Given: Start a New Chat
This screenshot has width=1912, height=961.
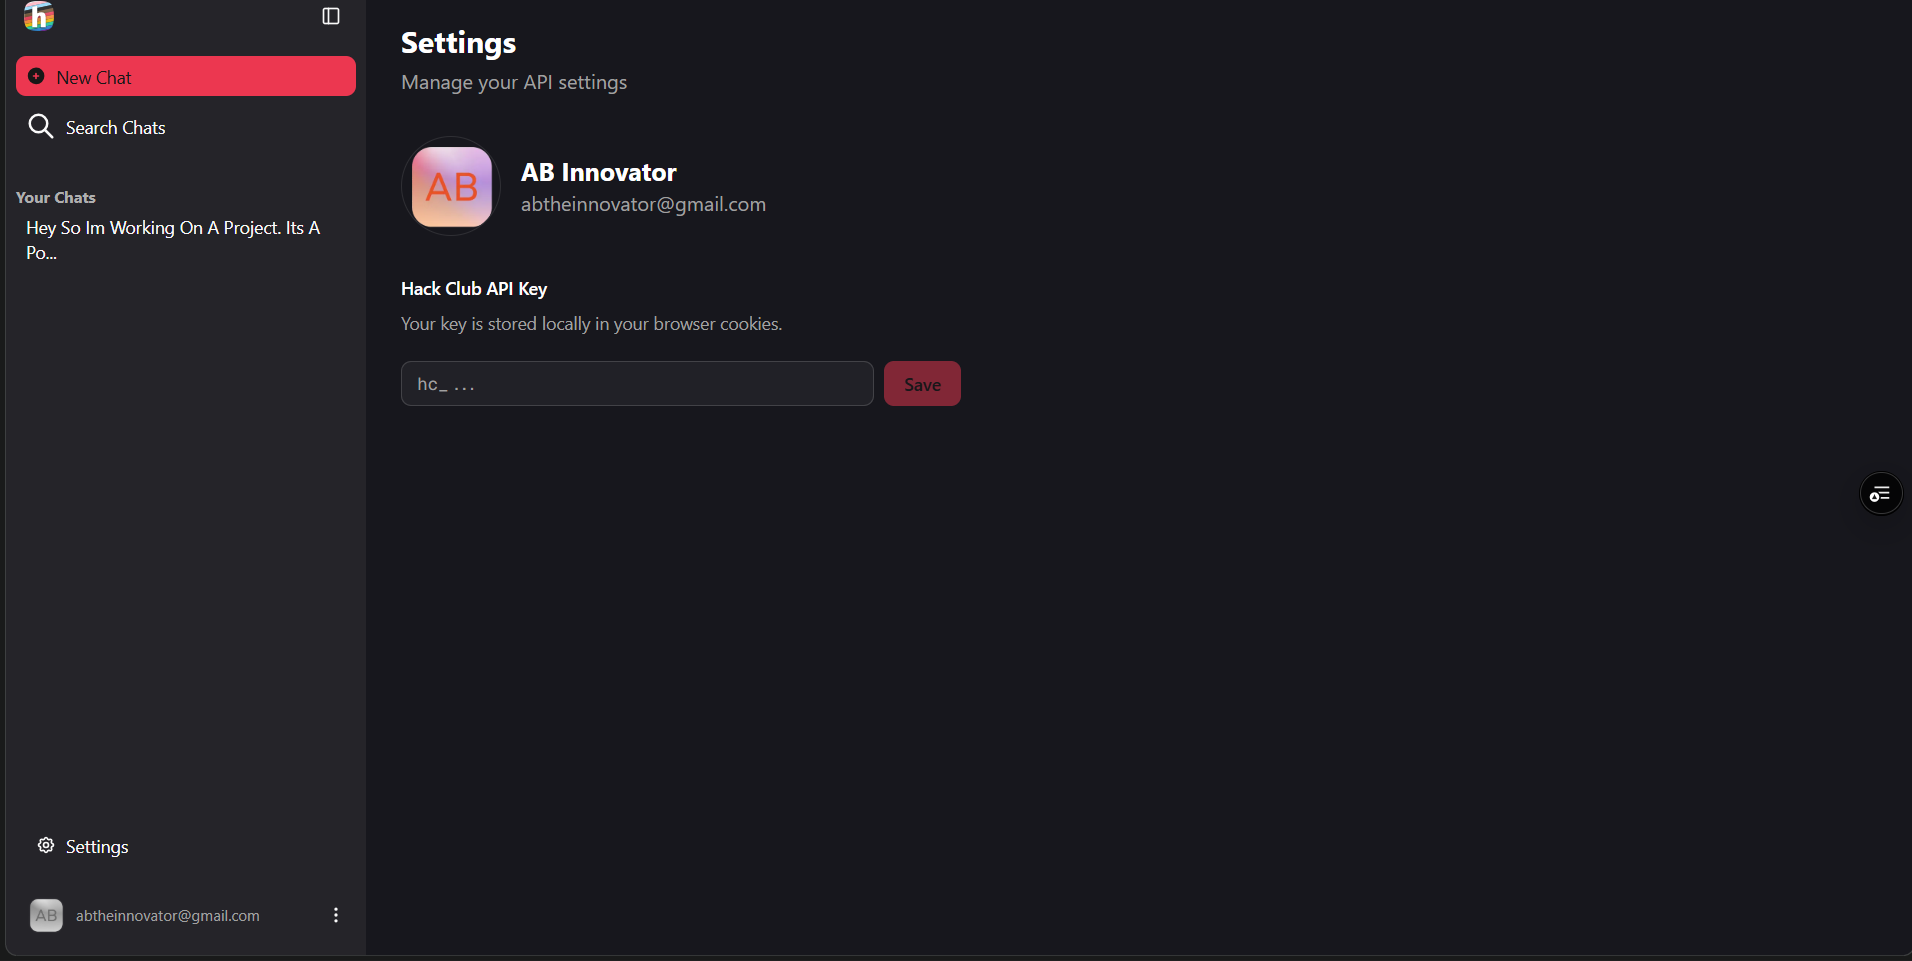Looking at the screenshot, I should point(186,77).
